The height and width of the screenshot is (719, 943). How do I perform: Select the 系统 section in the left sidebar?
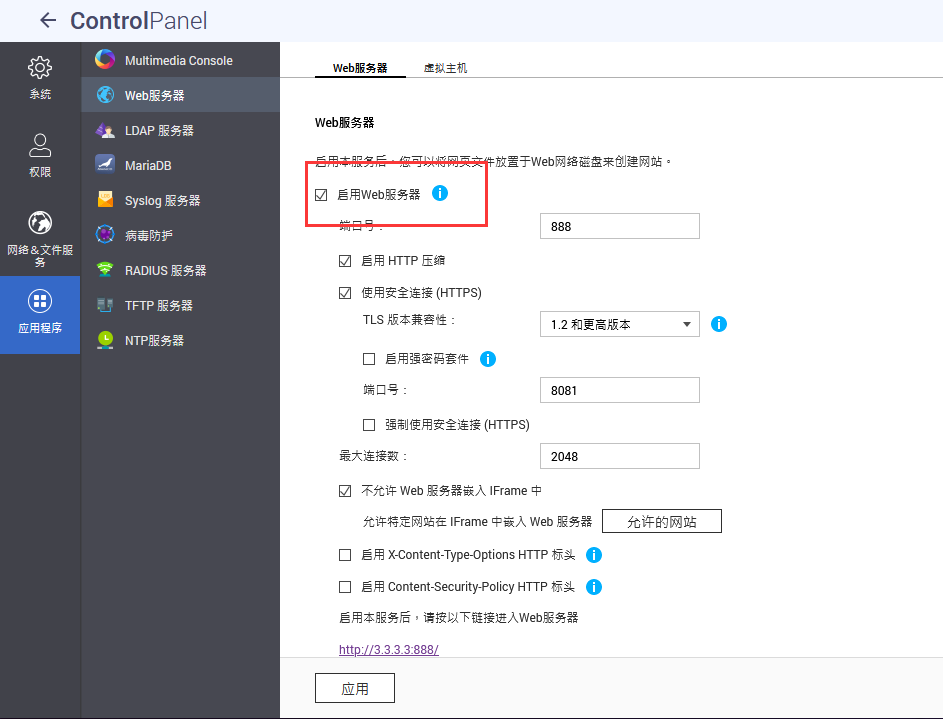pos(40,78)
